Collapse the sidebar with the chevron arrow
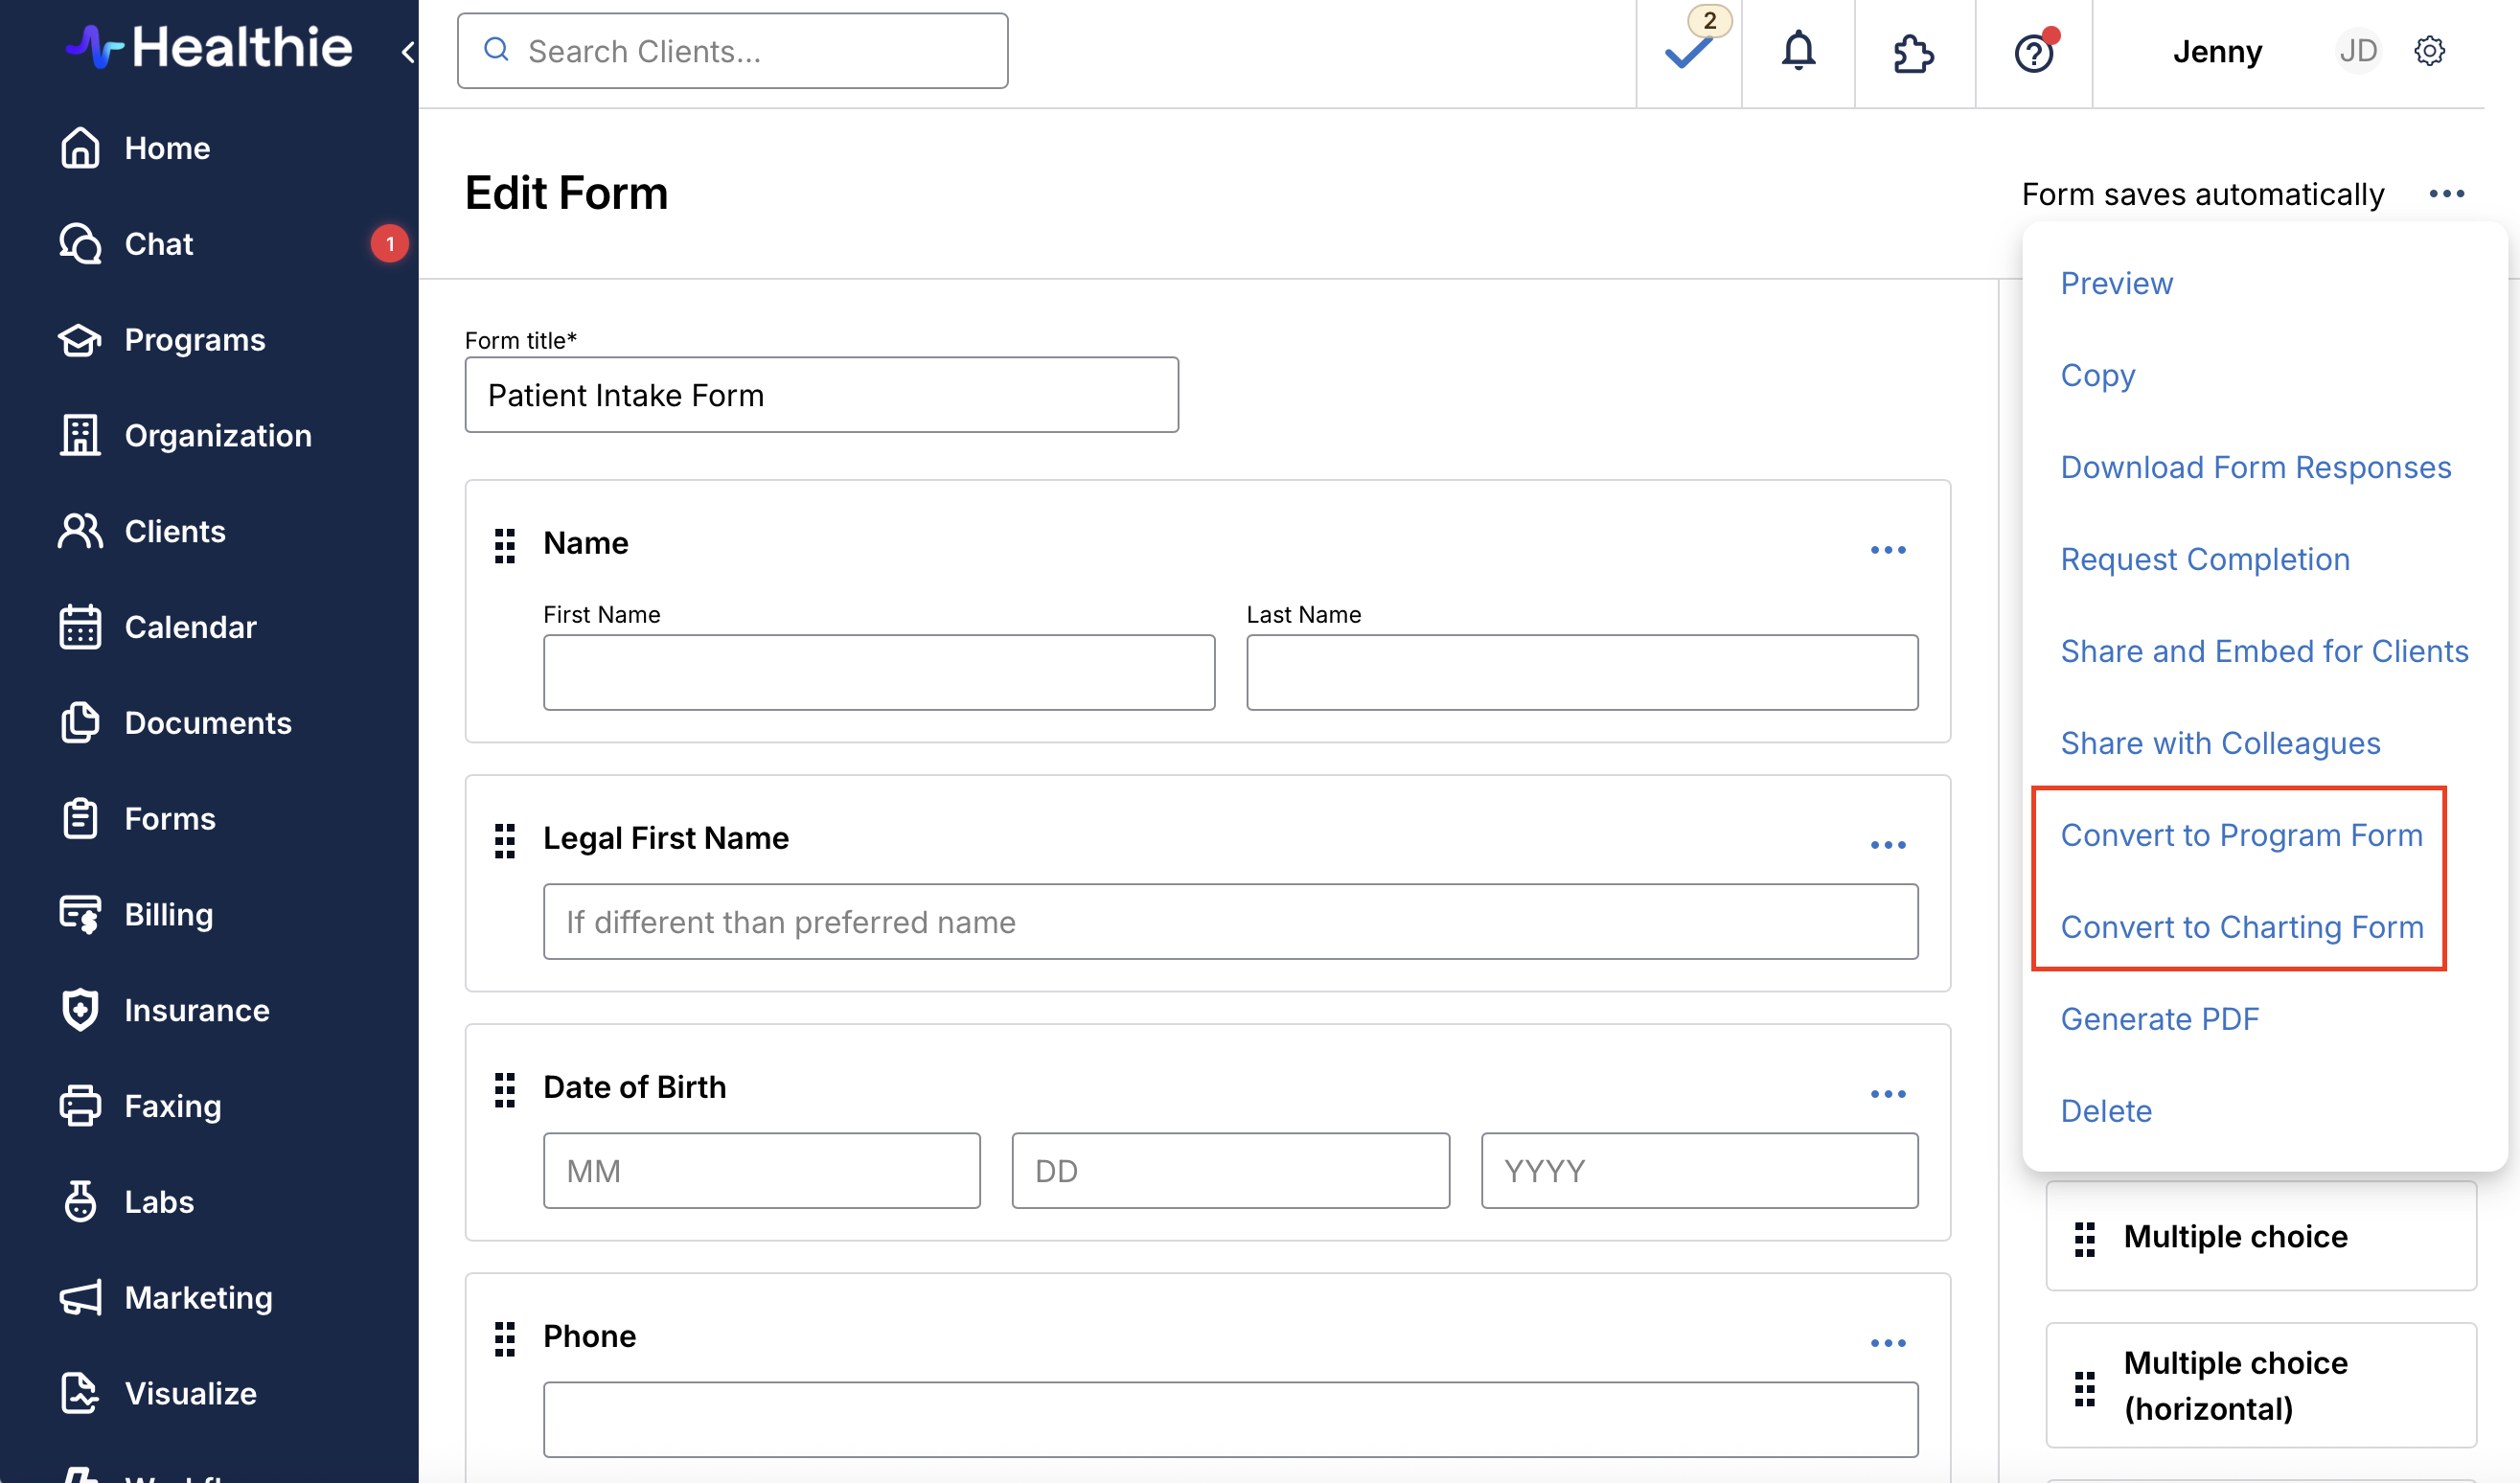The width and height of the screenshot is (2520, 1483). [x=407, y=52]
